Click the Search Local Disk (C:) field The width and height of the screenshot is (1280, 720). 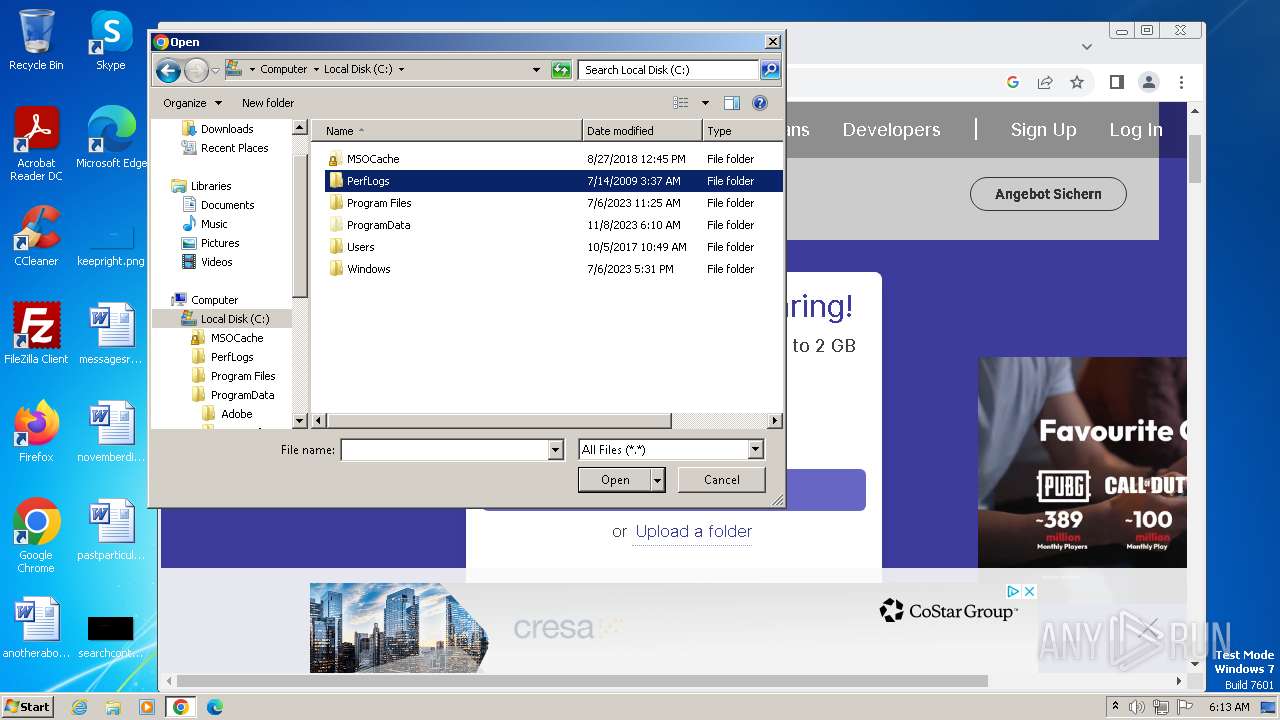point(669,70)
